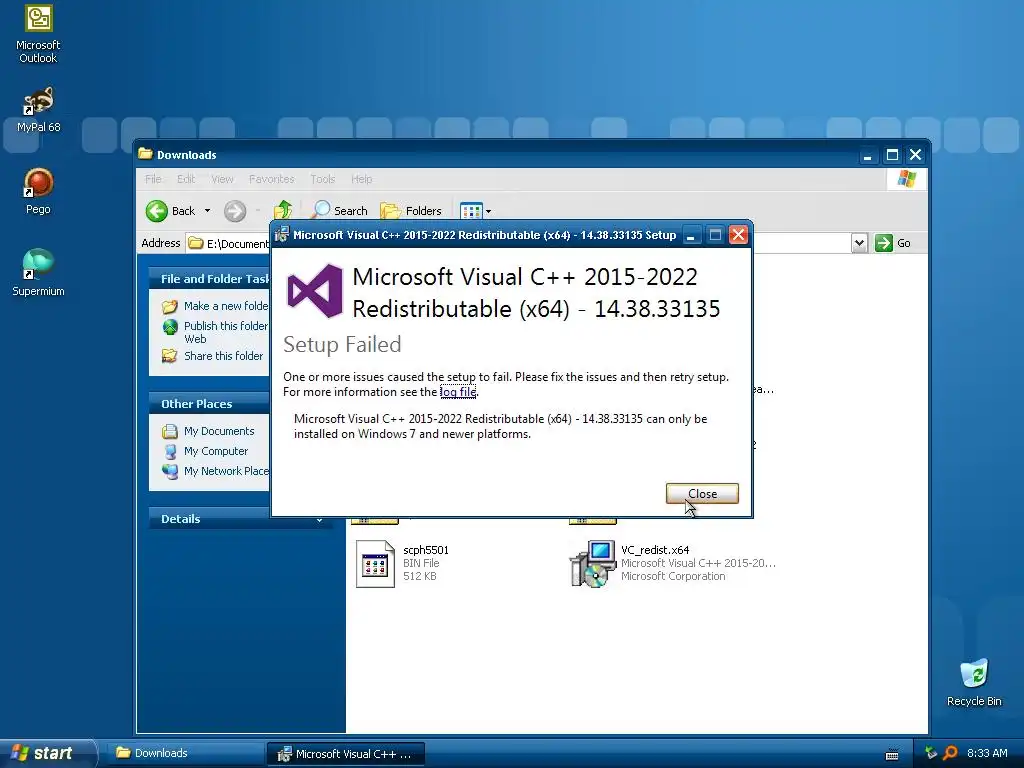This screenshot has width=1024, height=768.
Task: Switch to Downloads taskbar button
Action: pos(186,753)
